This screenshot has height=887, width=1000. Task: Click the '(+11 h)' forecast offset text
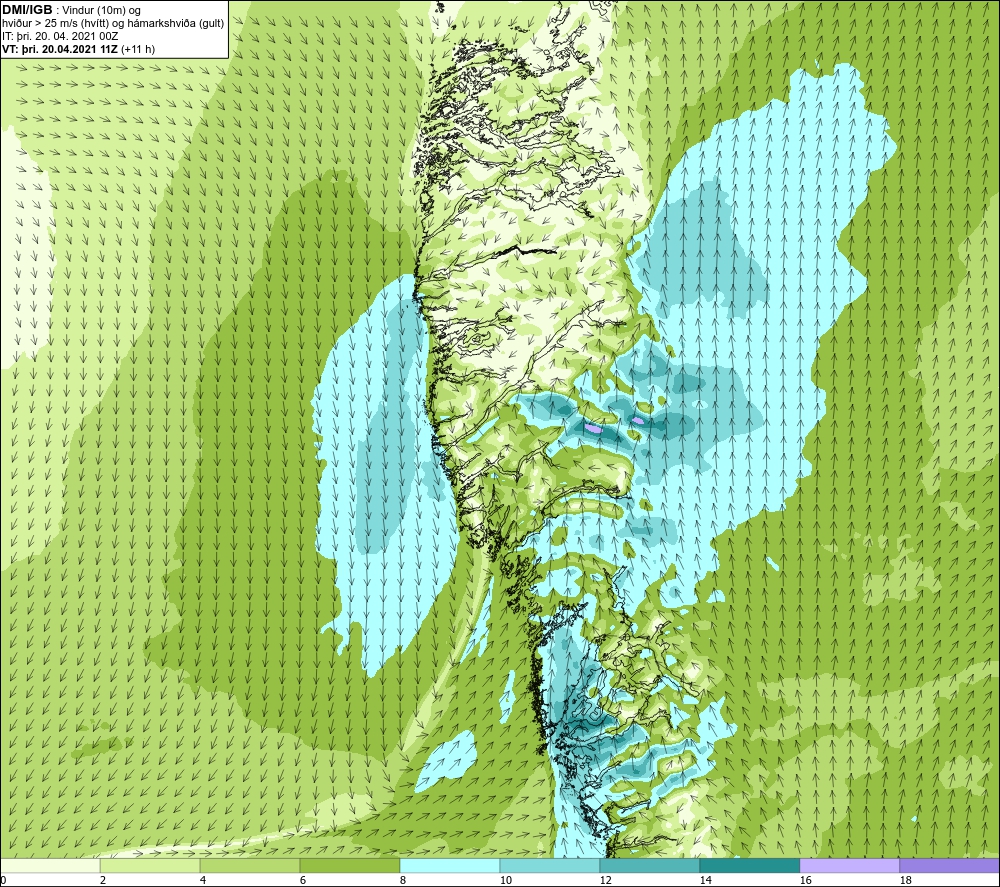click(138, 49)
